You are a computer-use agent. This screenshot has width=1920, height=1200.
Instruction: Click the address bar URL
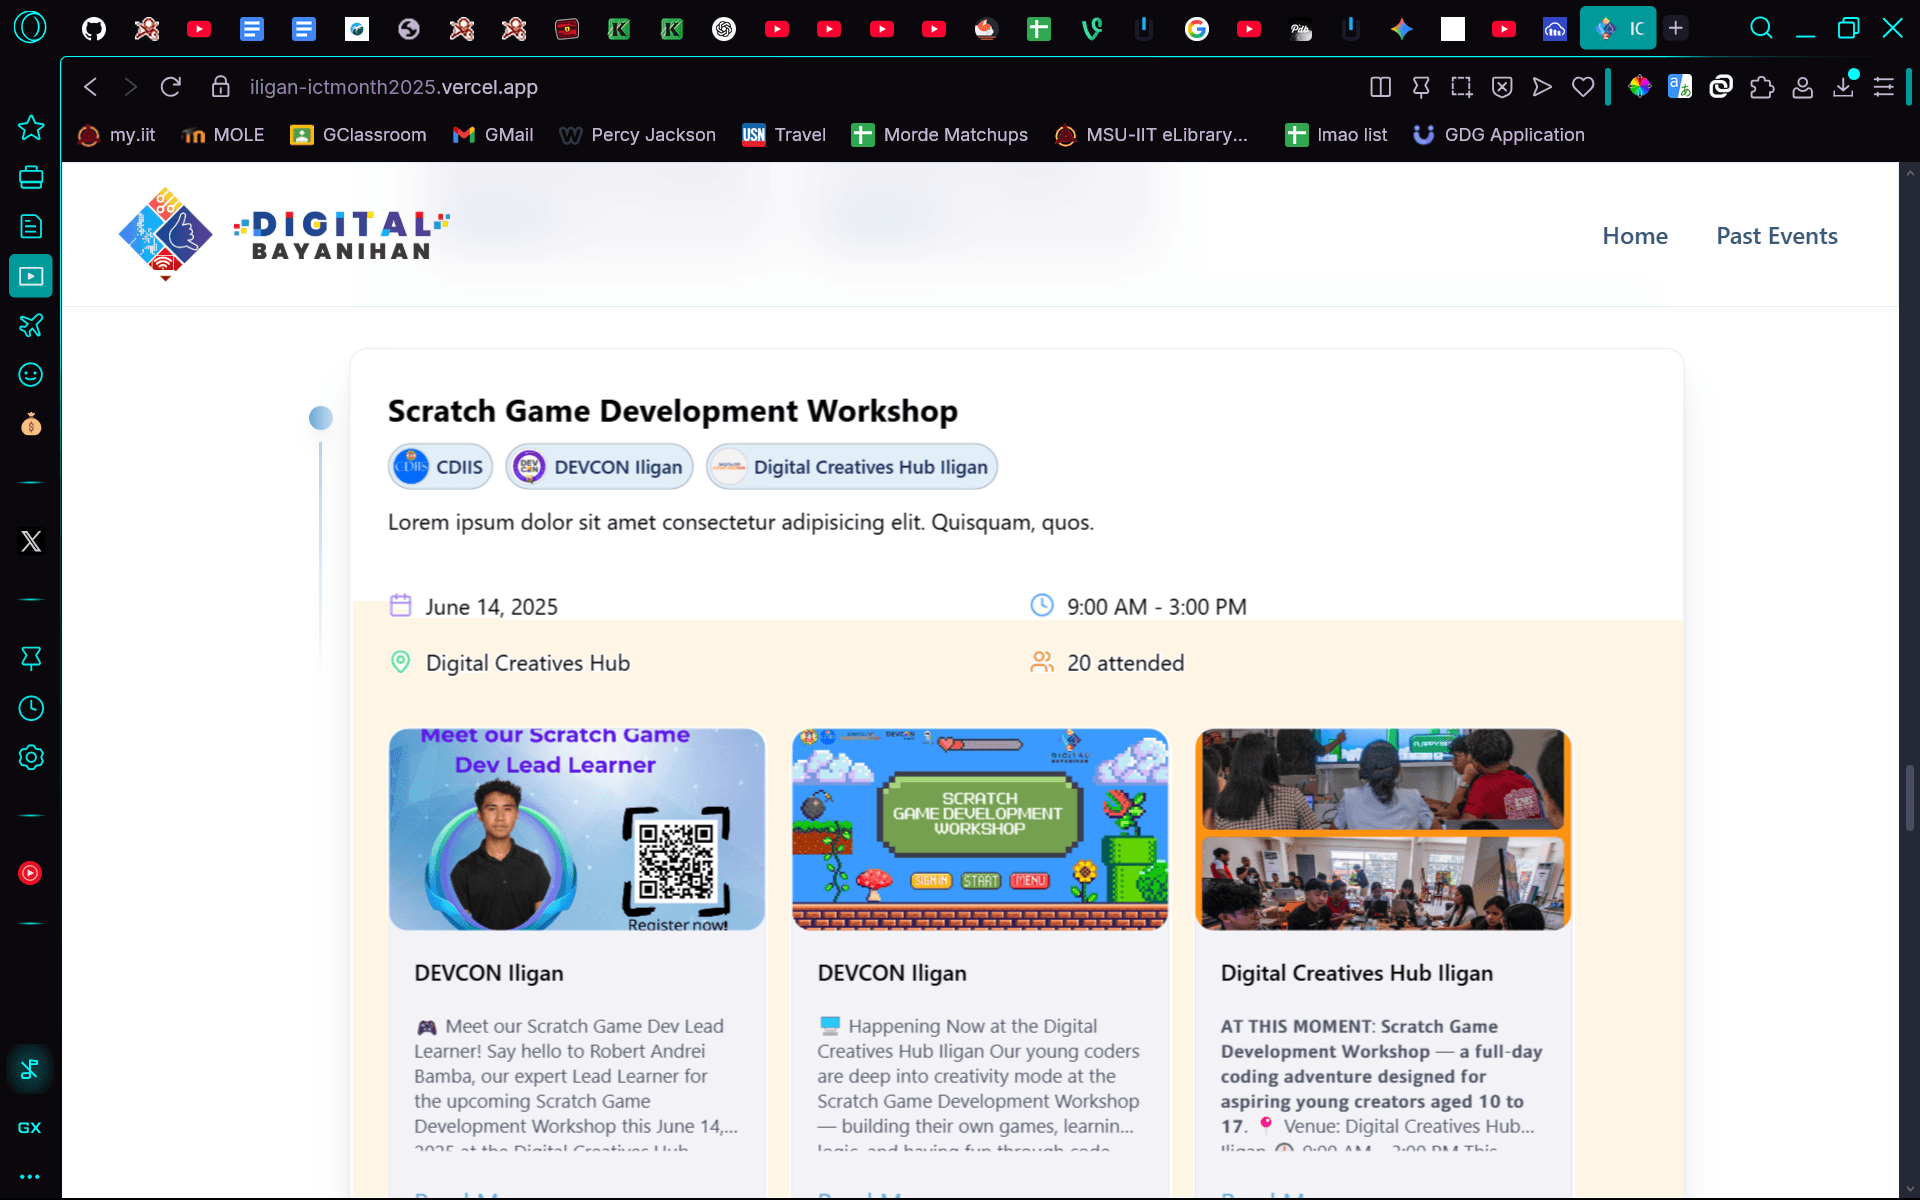click(394, 87)
